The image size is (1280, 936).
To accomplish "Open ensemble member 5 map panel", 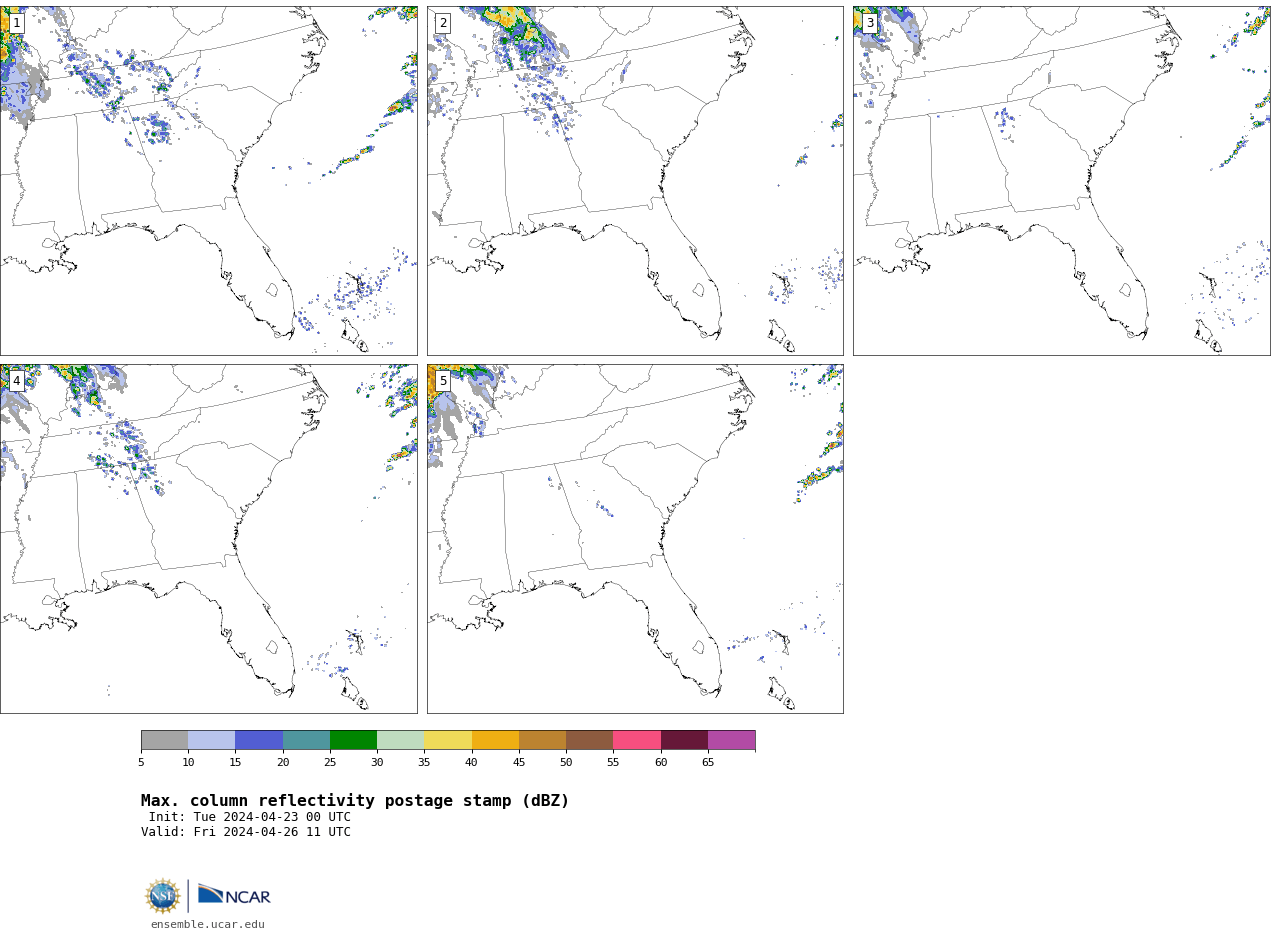I will click(635, 539).
